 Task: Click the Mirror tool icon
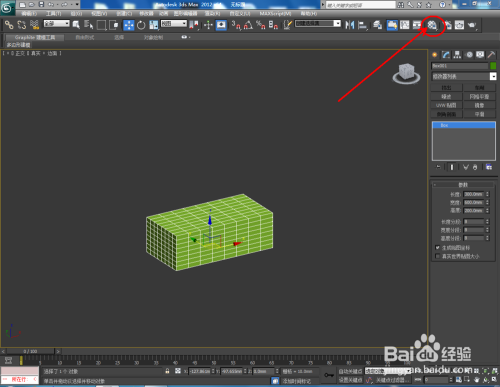coord(350,25)
